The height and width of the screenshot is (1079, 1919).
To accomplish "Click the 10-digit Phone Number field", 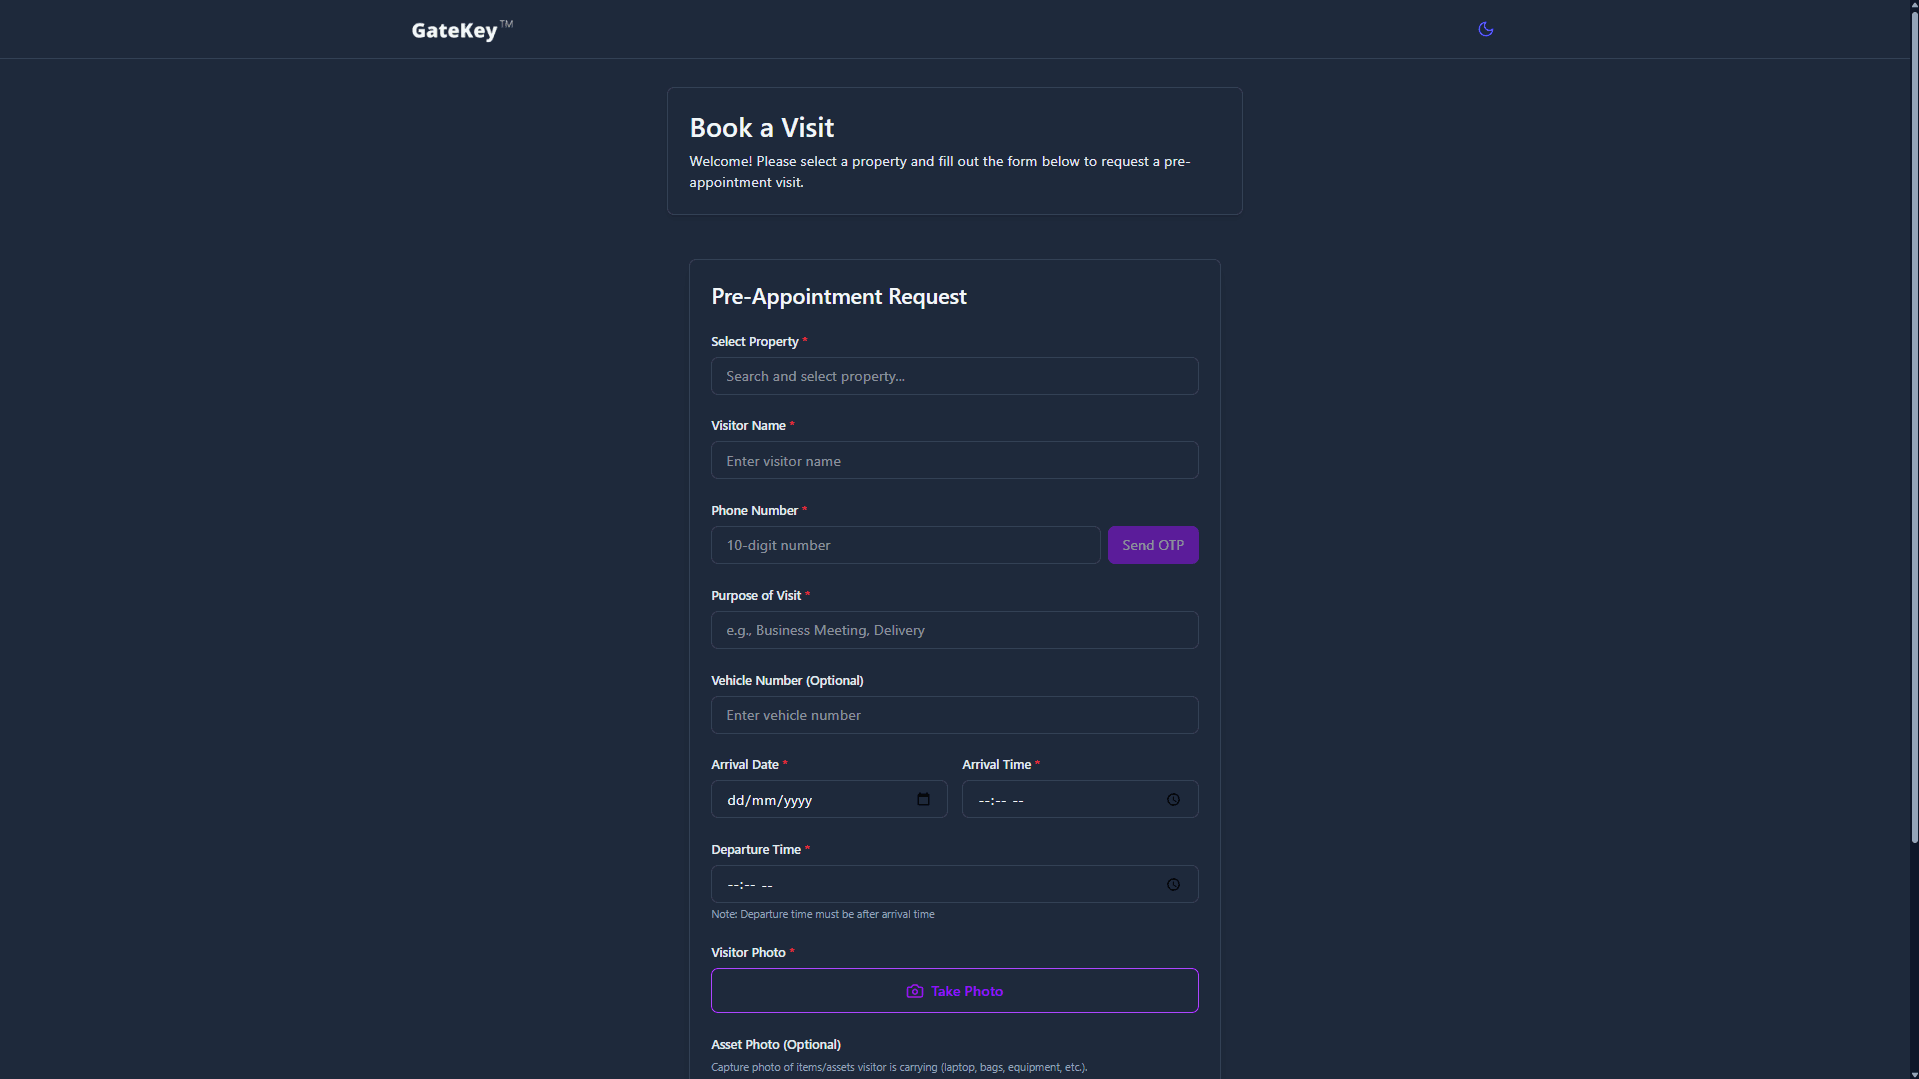I will [x=905, y=545].
